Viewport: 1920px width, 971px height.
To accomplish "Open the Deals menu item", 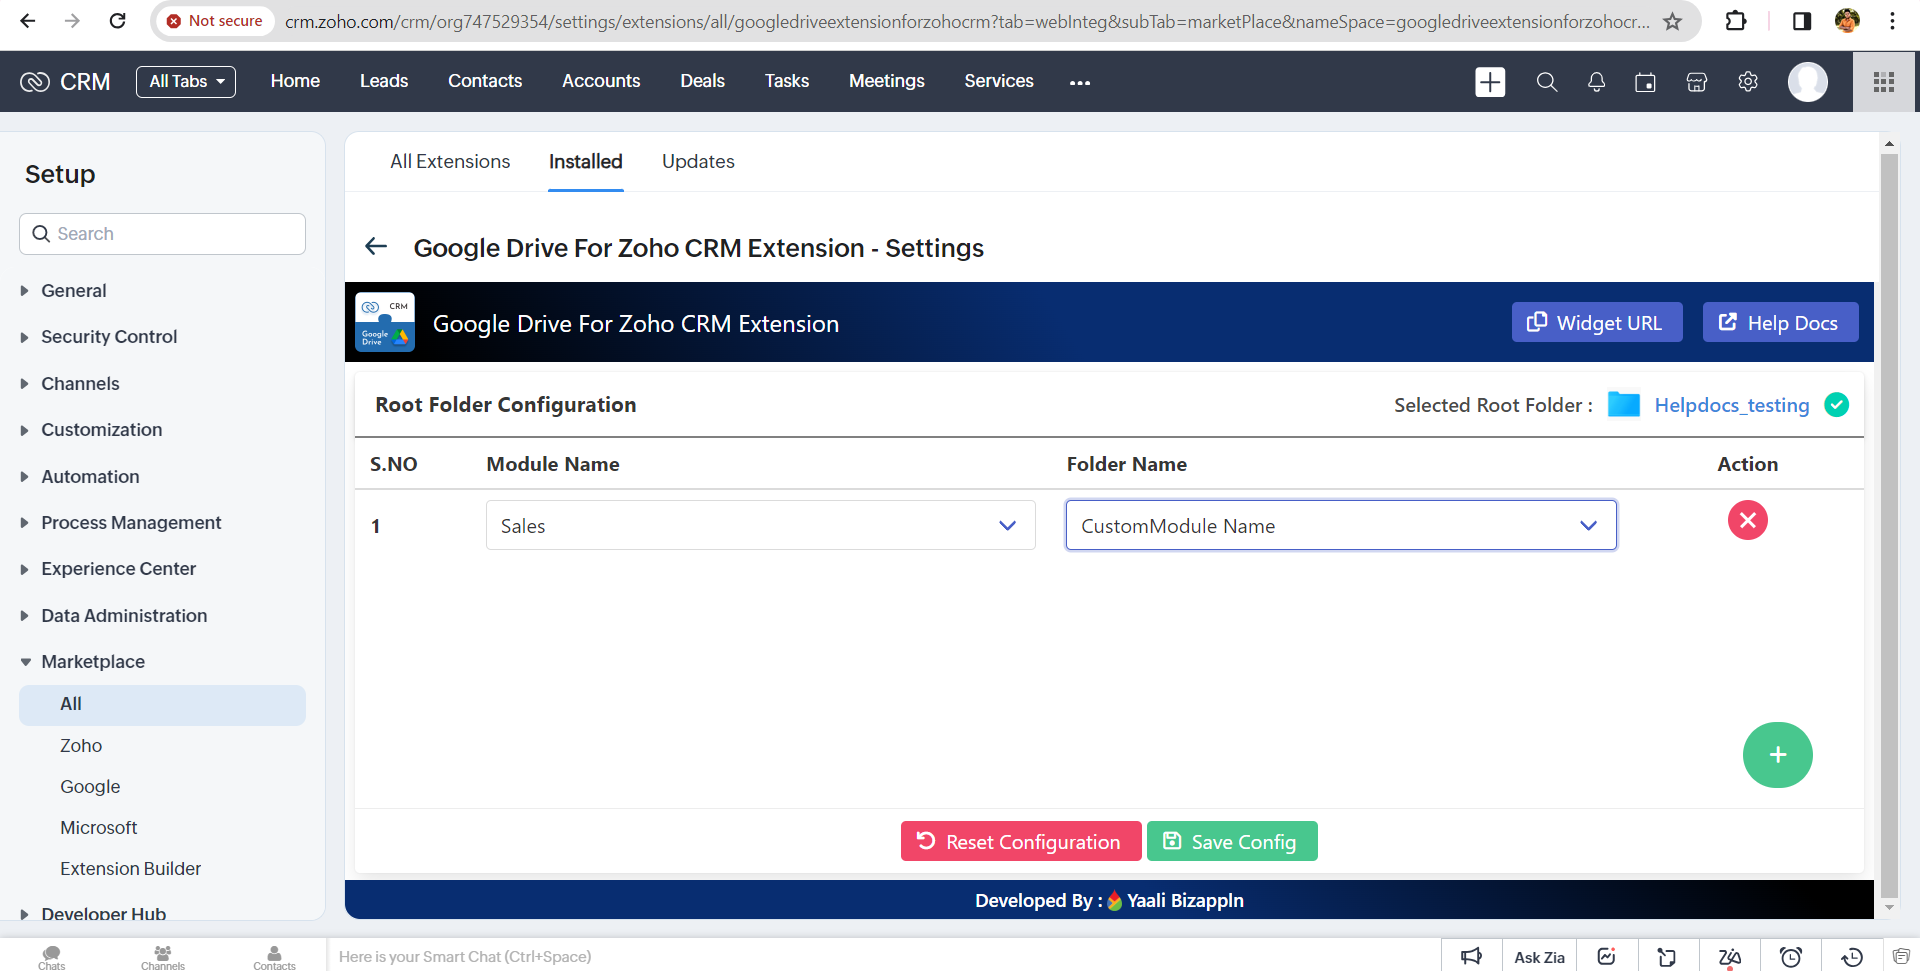I will [x=702, y=81].
